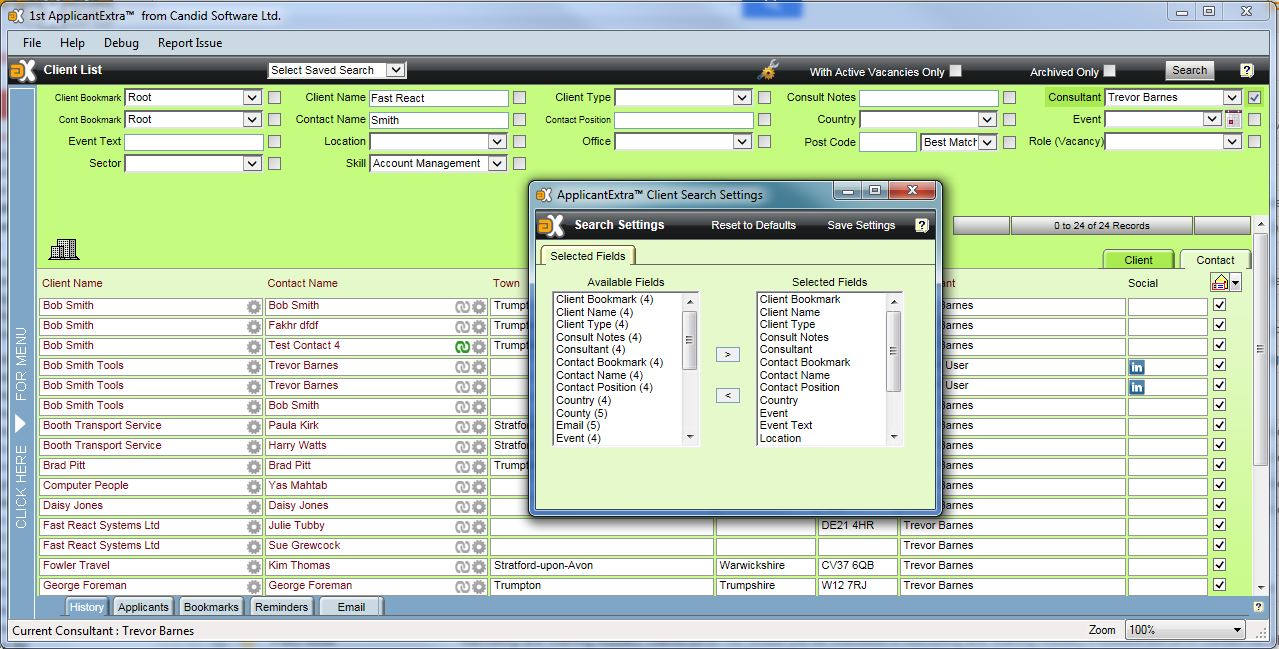Switch to Applicants bottom tab

click(143, 607)
